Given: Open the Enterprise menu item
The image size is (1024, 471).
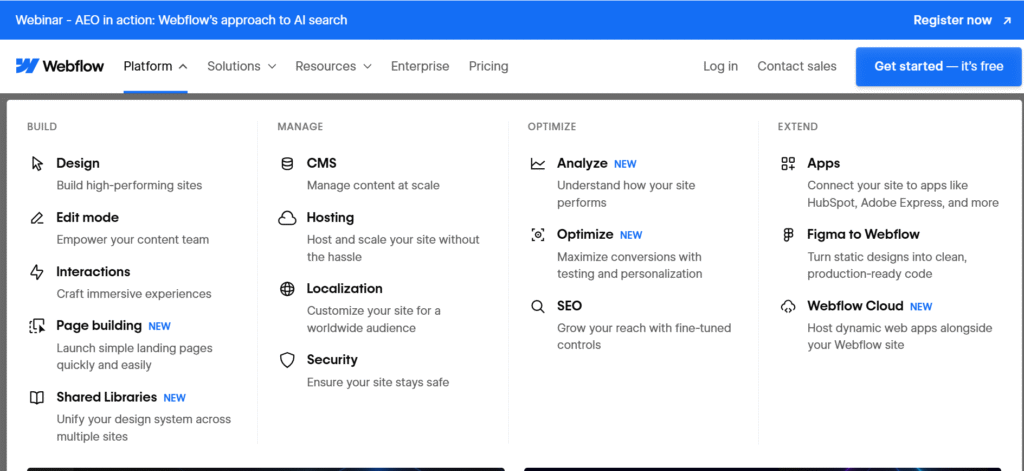Looking at the screenshot, I should click(x=420, y=66).
